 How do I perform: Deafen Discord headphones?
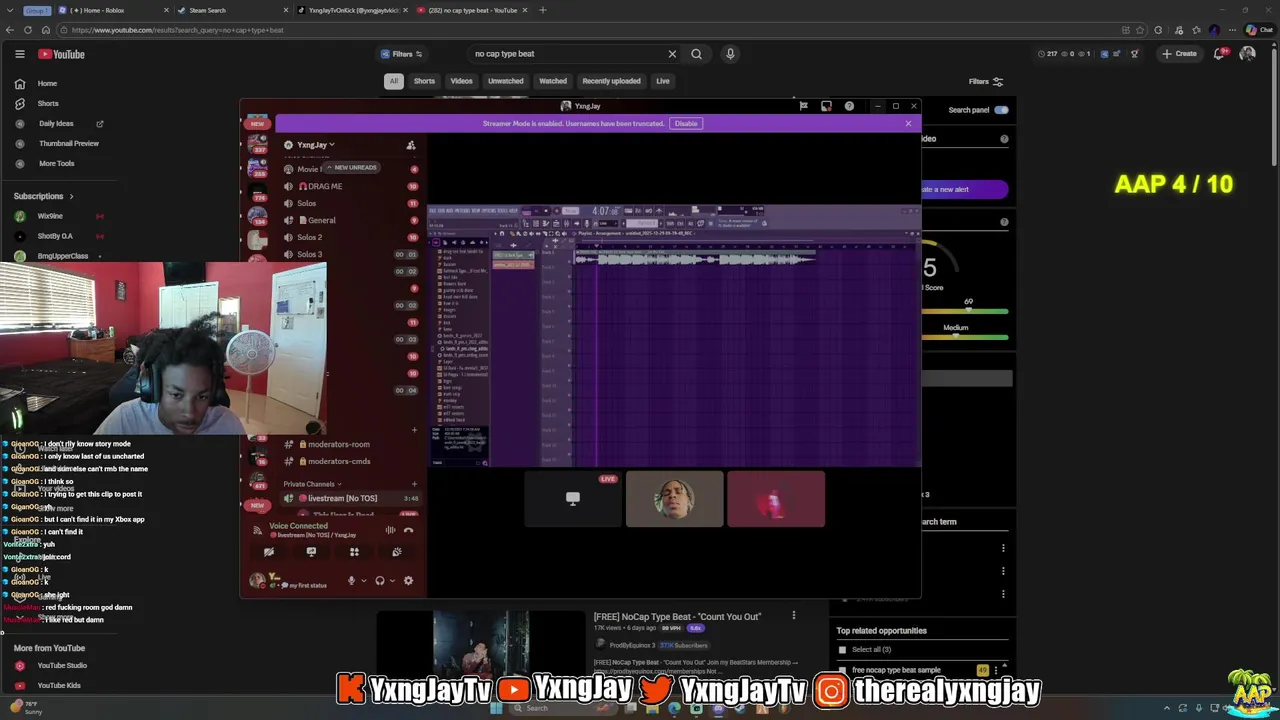379,581
